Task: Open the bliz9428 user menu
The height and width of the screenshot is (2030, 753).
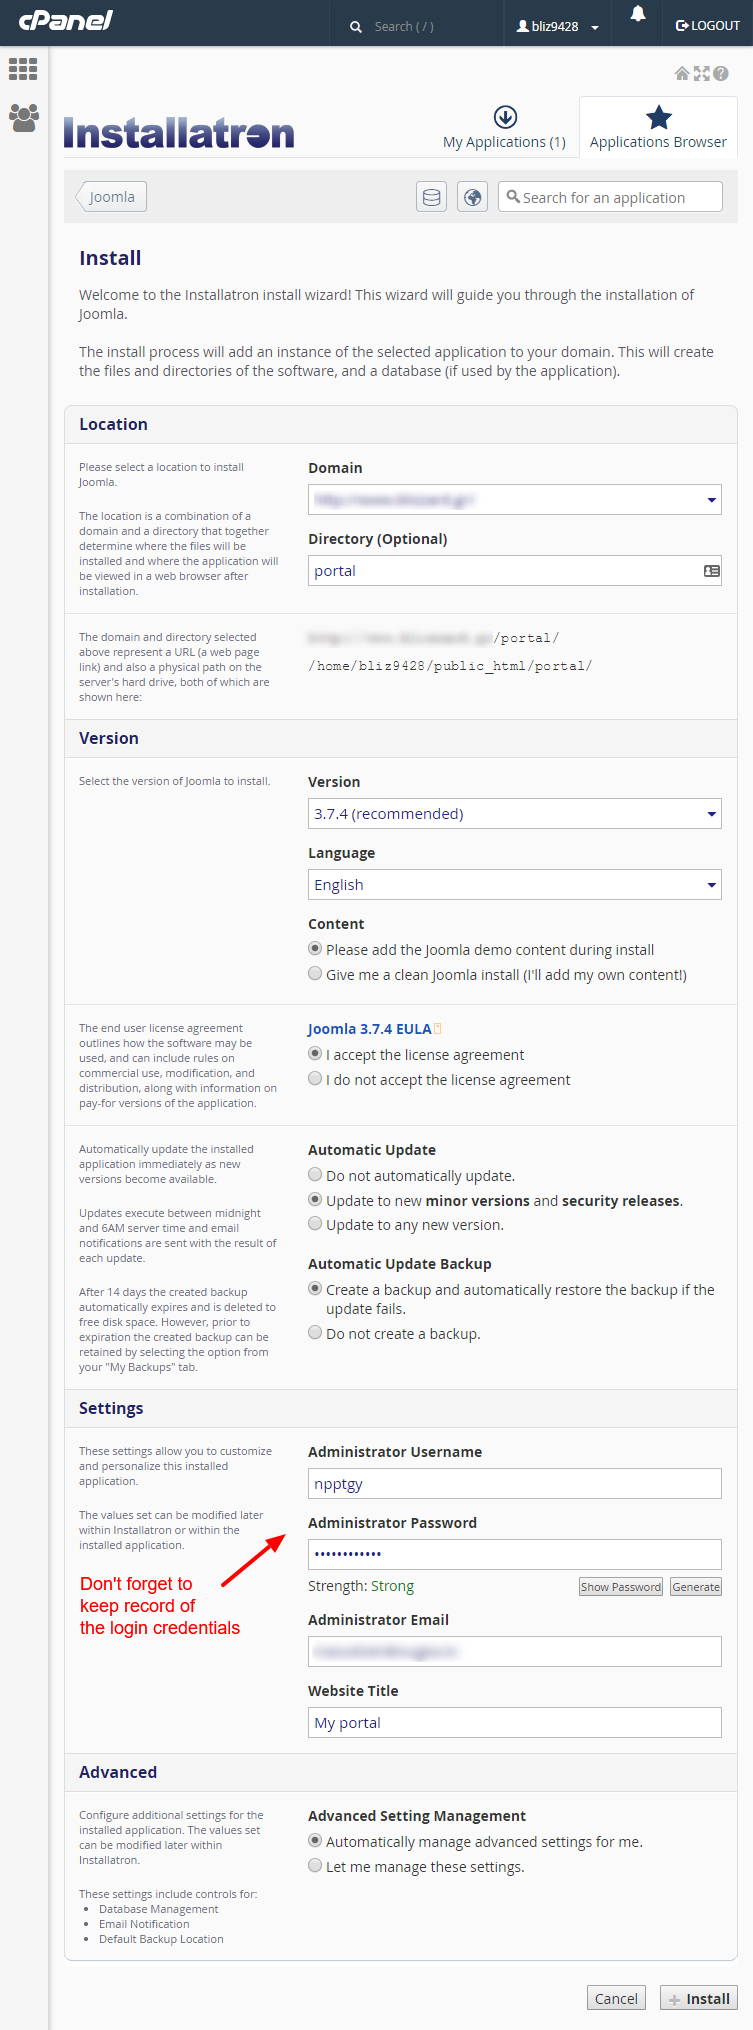Action: point(557,26)
